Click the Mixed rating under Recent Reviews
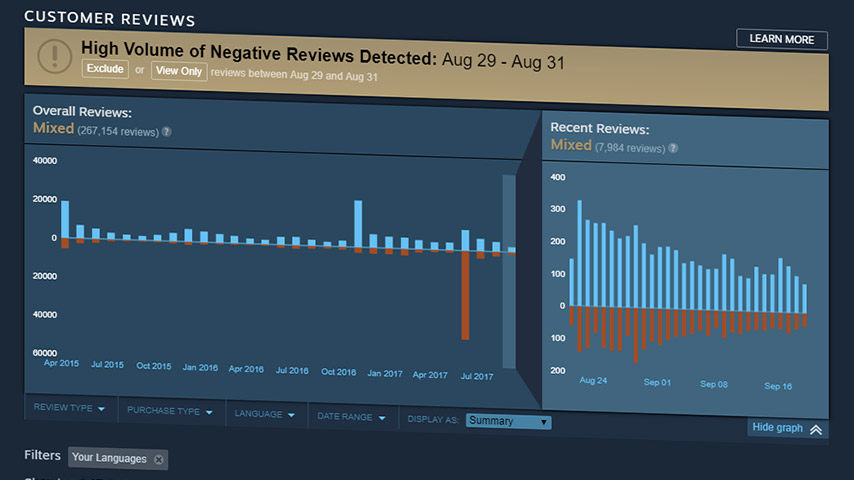 pos(571,145)
